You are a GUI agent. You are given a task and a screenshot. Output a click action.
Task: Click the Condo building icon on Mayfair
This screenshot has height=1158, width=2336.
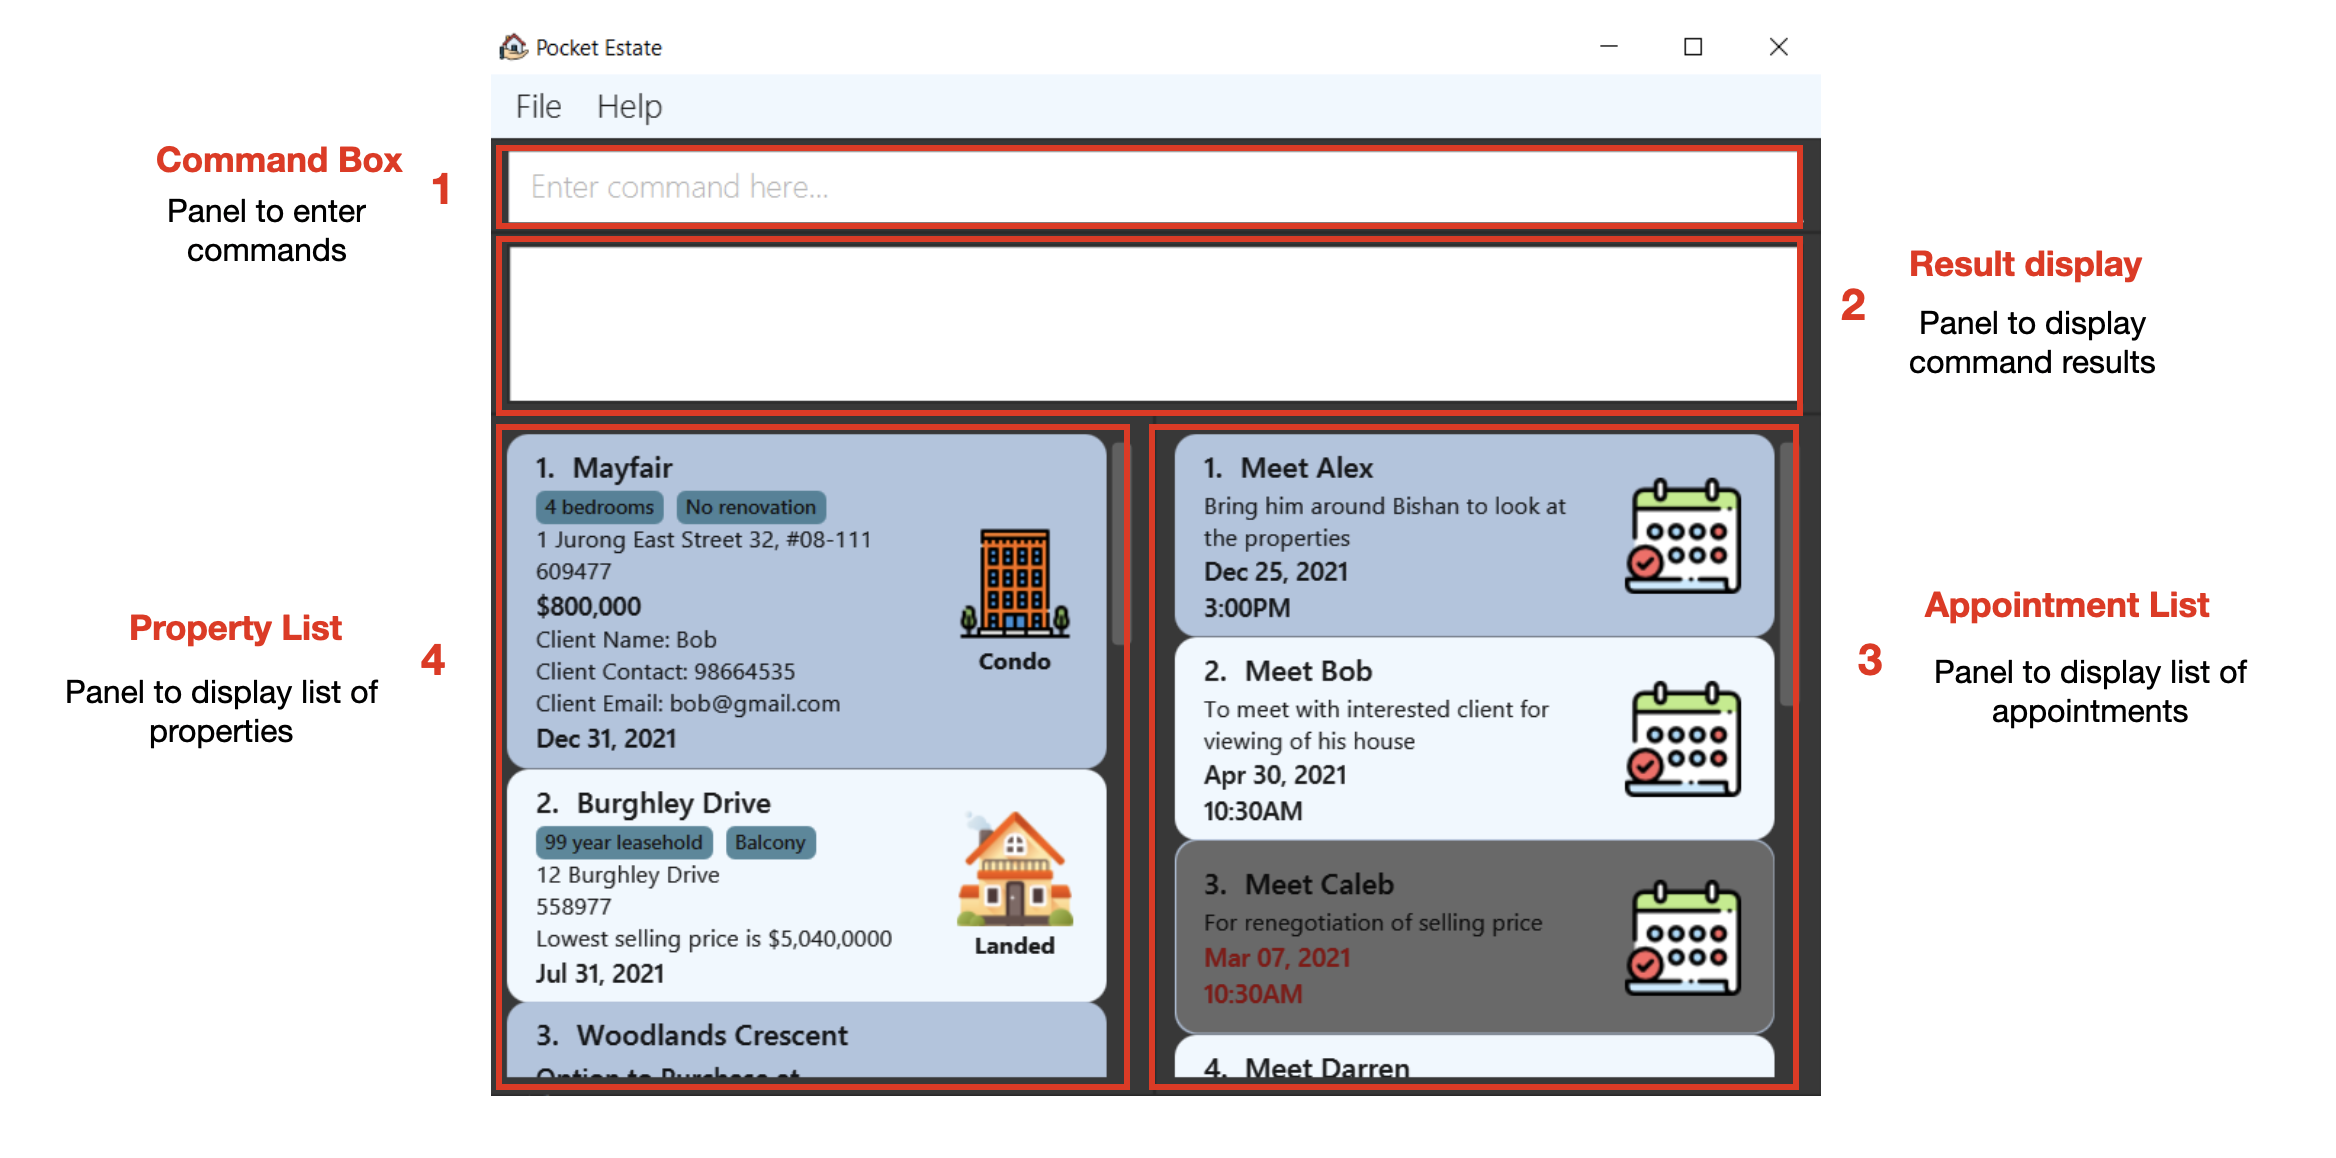(x=1014, y=583)
